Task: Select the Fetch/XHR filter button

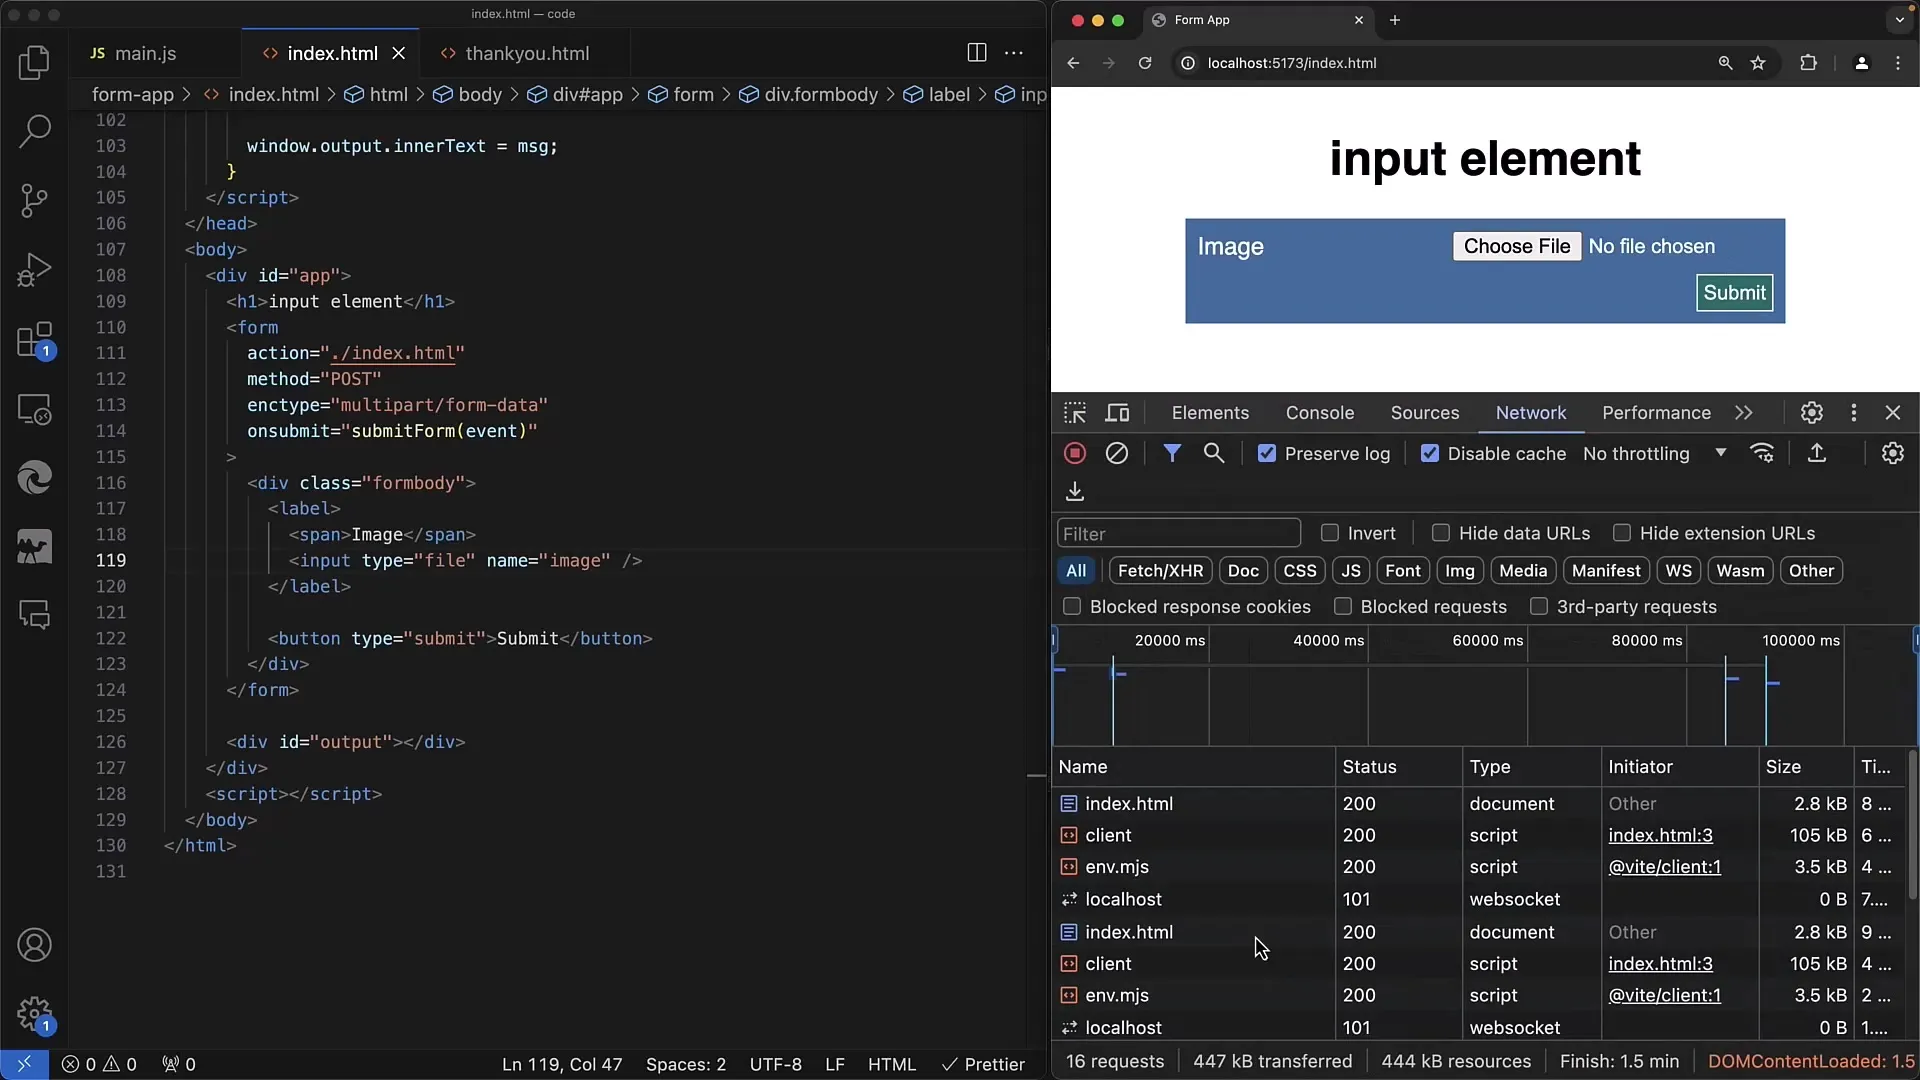Action: (1160, 570)
